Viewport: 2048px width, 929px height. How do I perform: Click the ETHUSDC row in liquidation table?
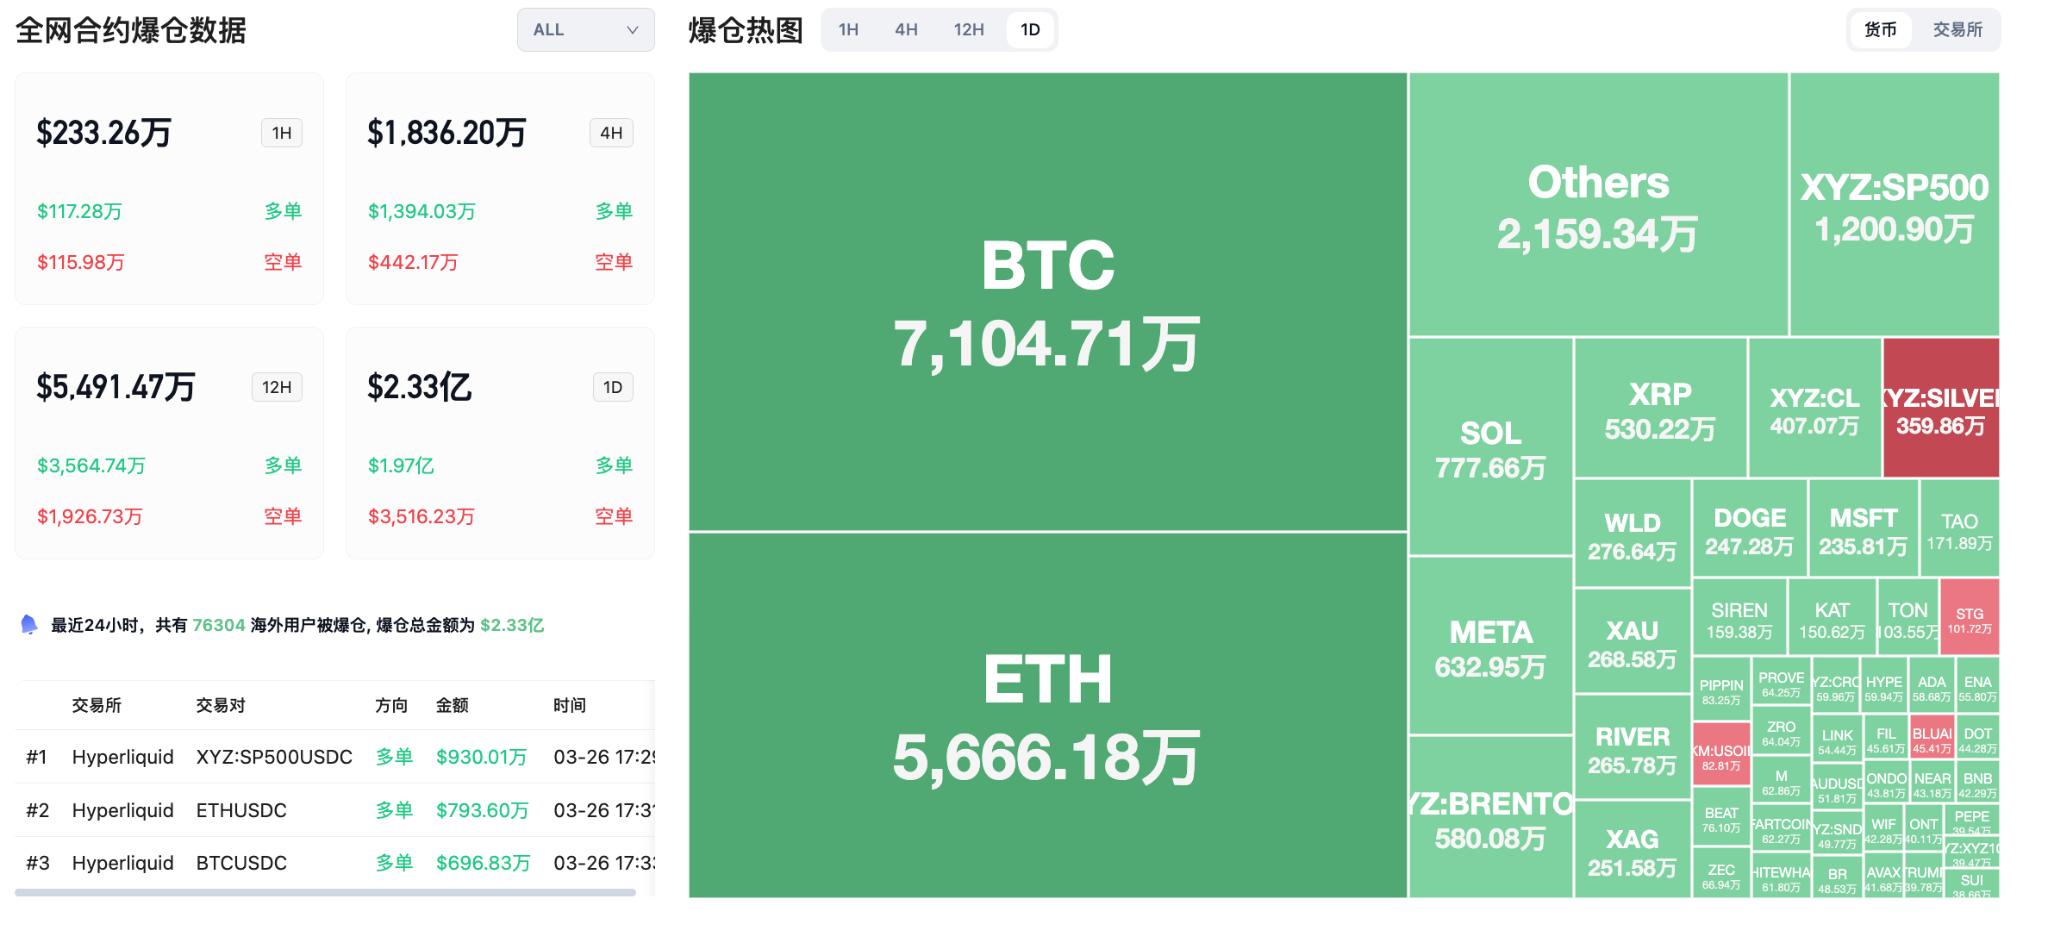pos(241,810)
